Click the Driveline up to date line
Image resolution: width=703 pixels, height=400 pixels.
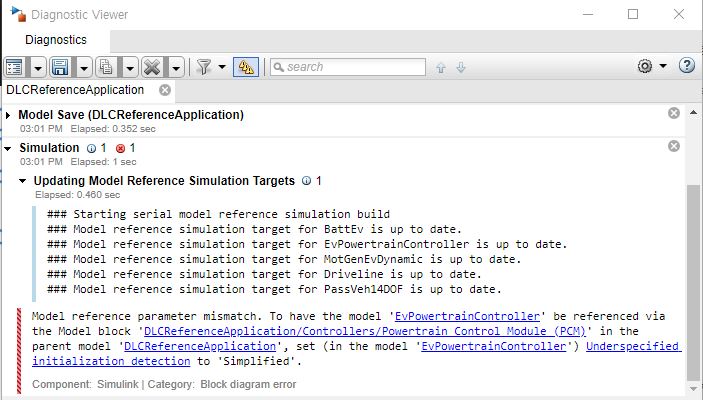coord(264,274)
